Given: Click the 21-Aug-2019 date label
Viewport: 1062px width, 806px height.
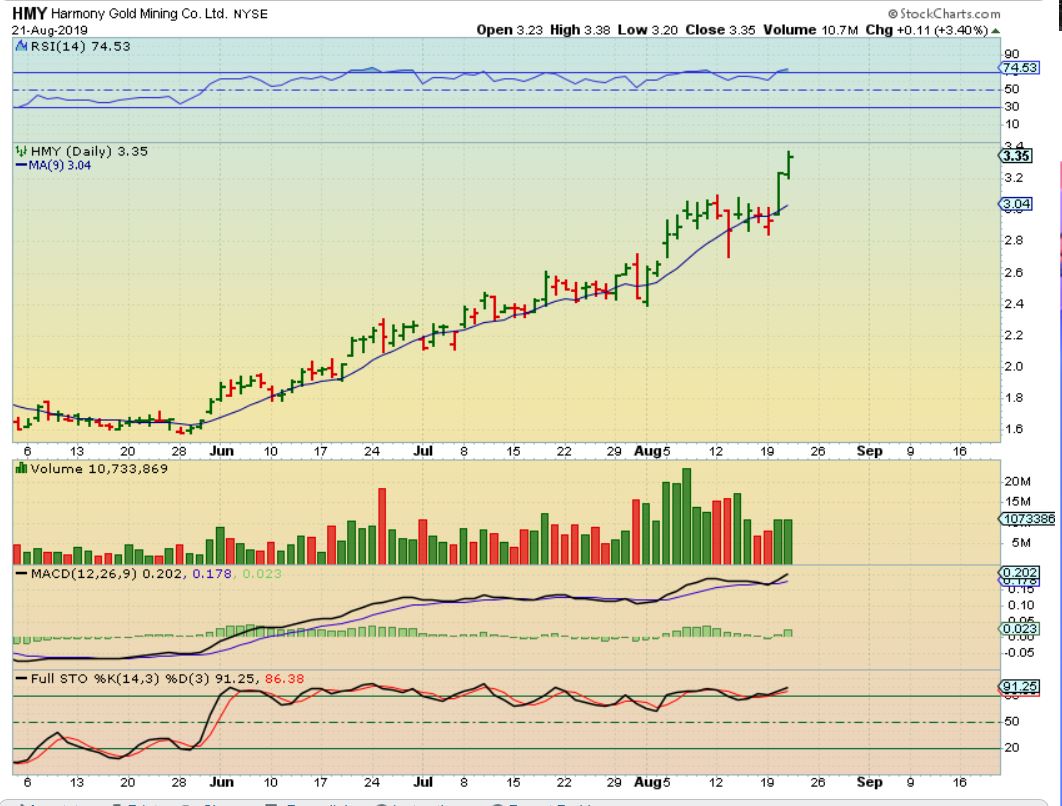Looking at the screenshot, I should (x=49, y=30).
